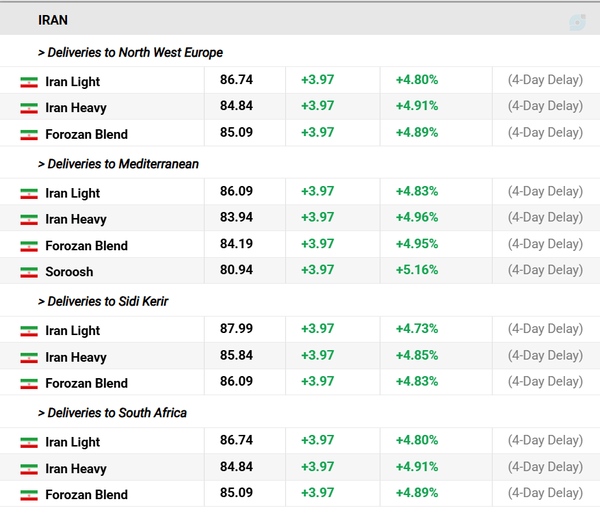
Task: Click flag icon for South Africa Forozan Blend
Action: pyautogui.click(x=29, y=495)
